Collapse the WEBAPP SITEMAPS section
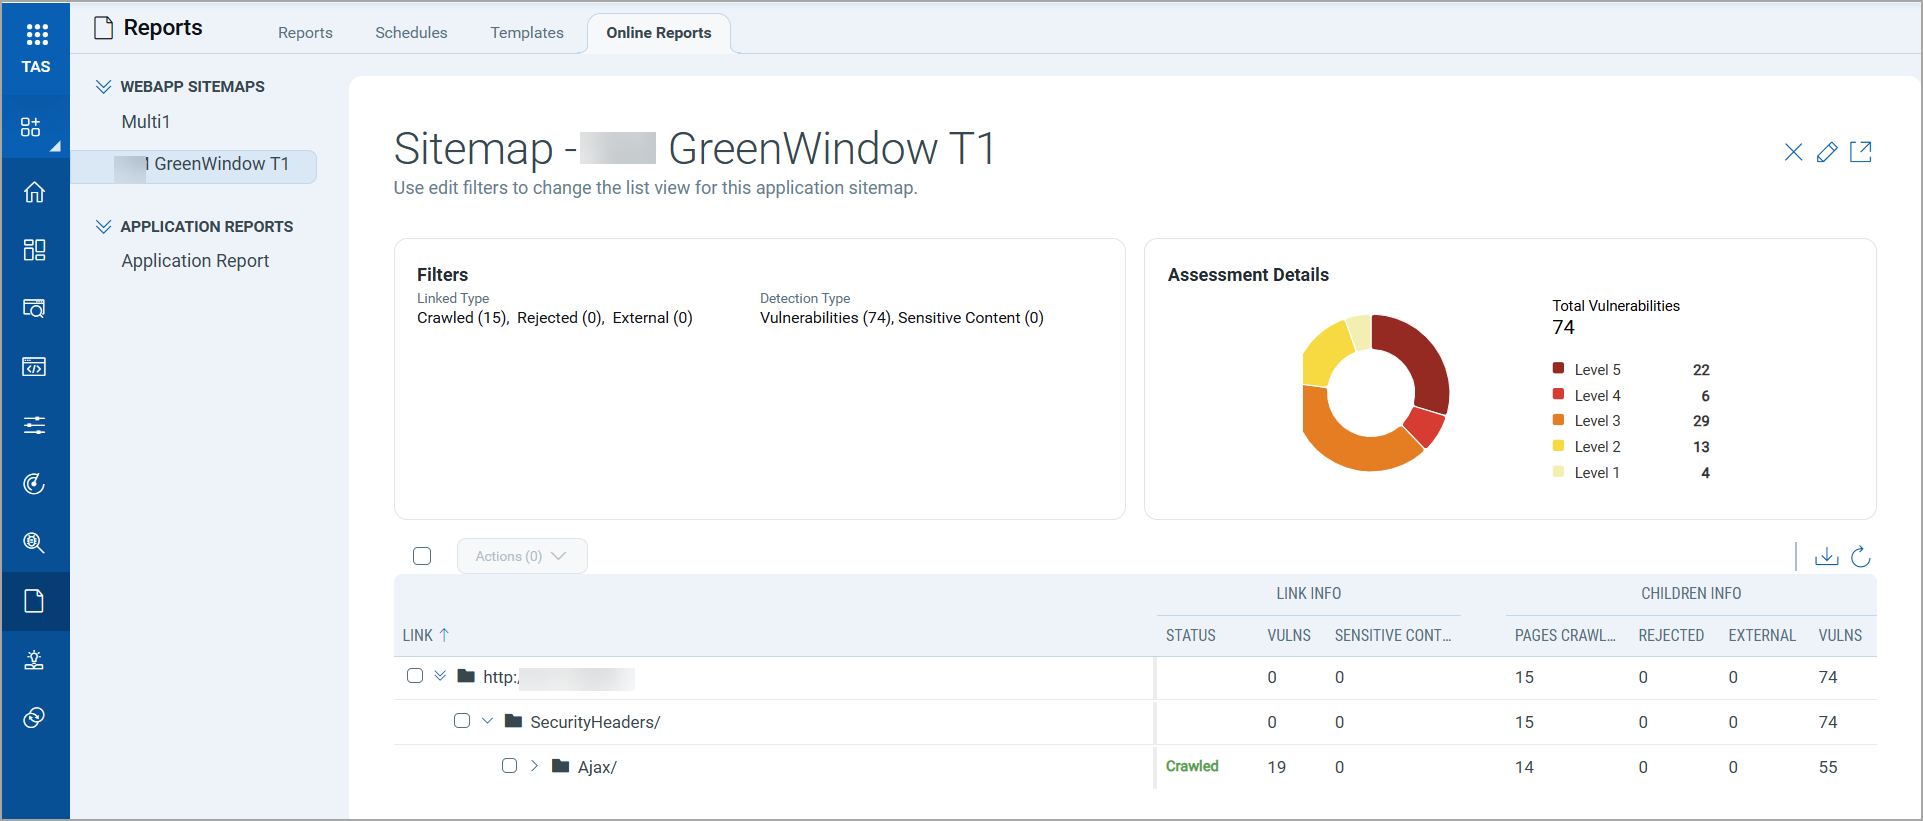The height and width of the screenshot is (821, 1923). (x=103, y=87)
